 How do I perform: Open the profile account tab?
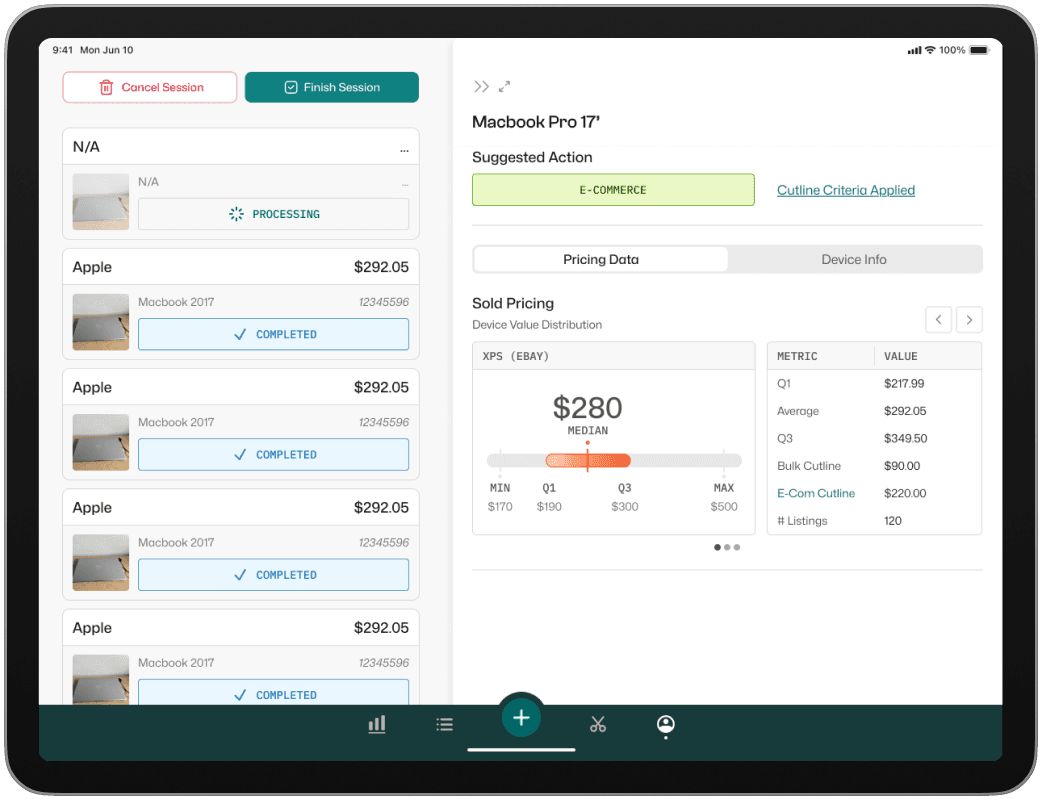(666, 725)
